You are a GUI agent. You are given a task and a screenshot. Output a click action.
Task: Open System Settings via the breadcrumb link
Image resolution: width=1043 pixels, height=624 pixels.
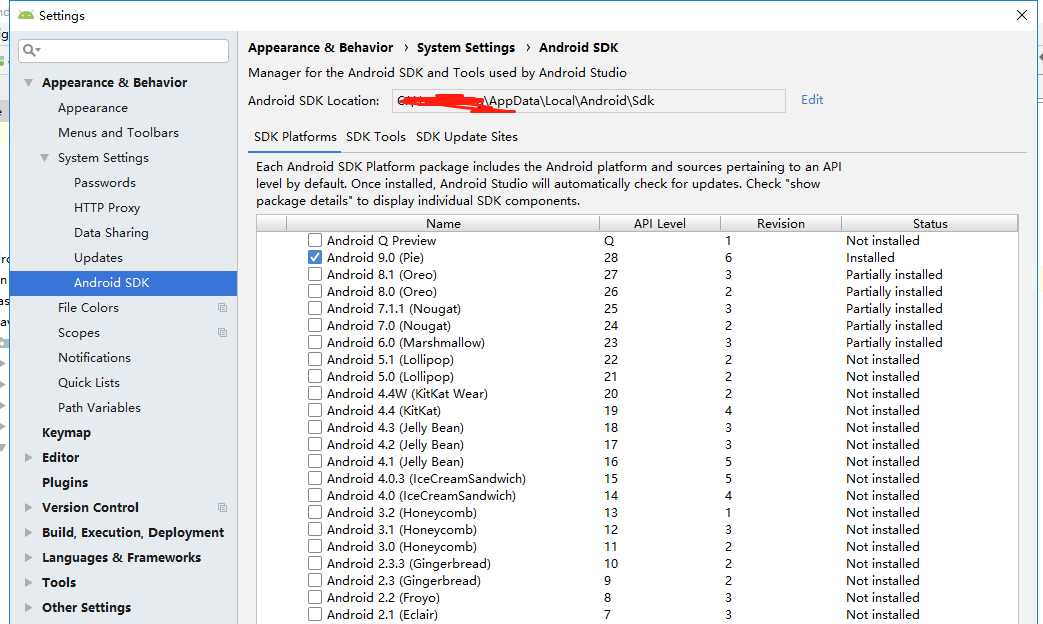coord(466,47)
